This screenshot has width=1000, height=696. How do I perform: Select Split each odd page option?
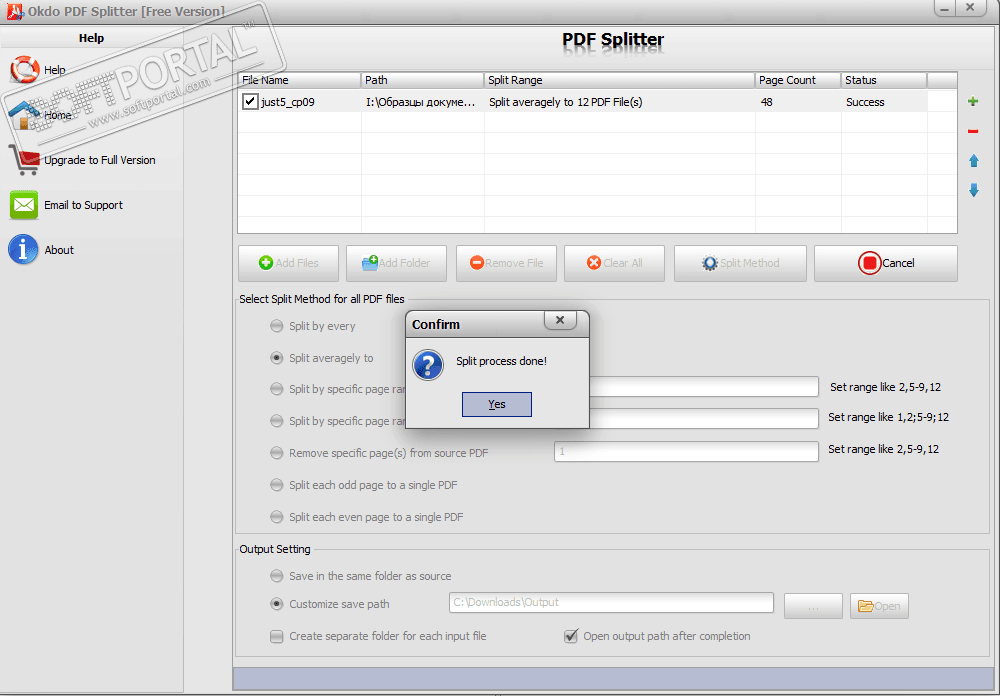[x=276, y=485]
